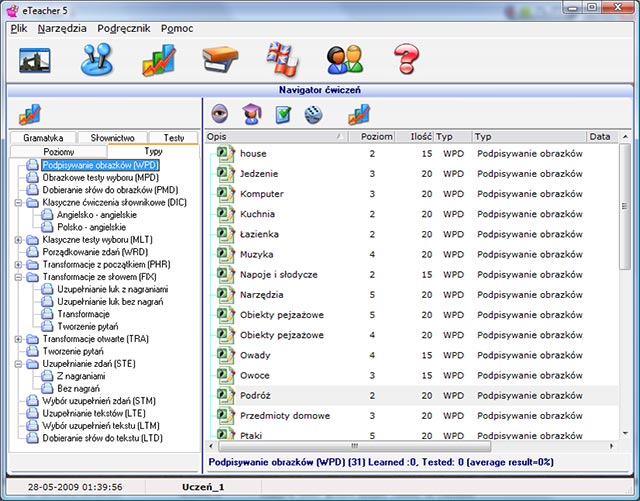Click the British flag toolbar icon
640x501 pixels.
click(x=282, y=60)
